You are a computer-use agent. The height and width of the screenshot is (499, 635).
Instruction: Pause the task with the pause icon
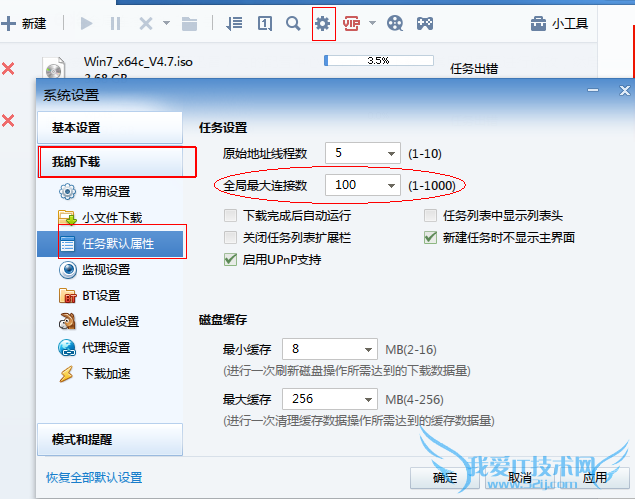tap(115, 23)
